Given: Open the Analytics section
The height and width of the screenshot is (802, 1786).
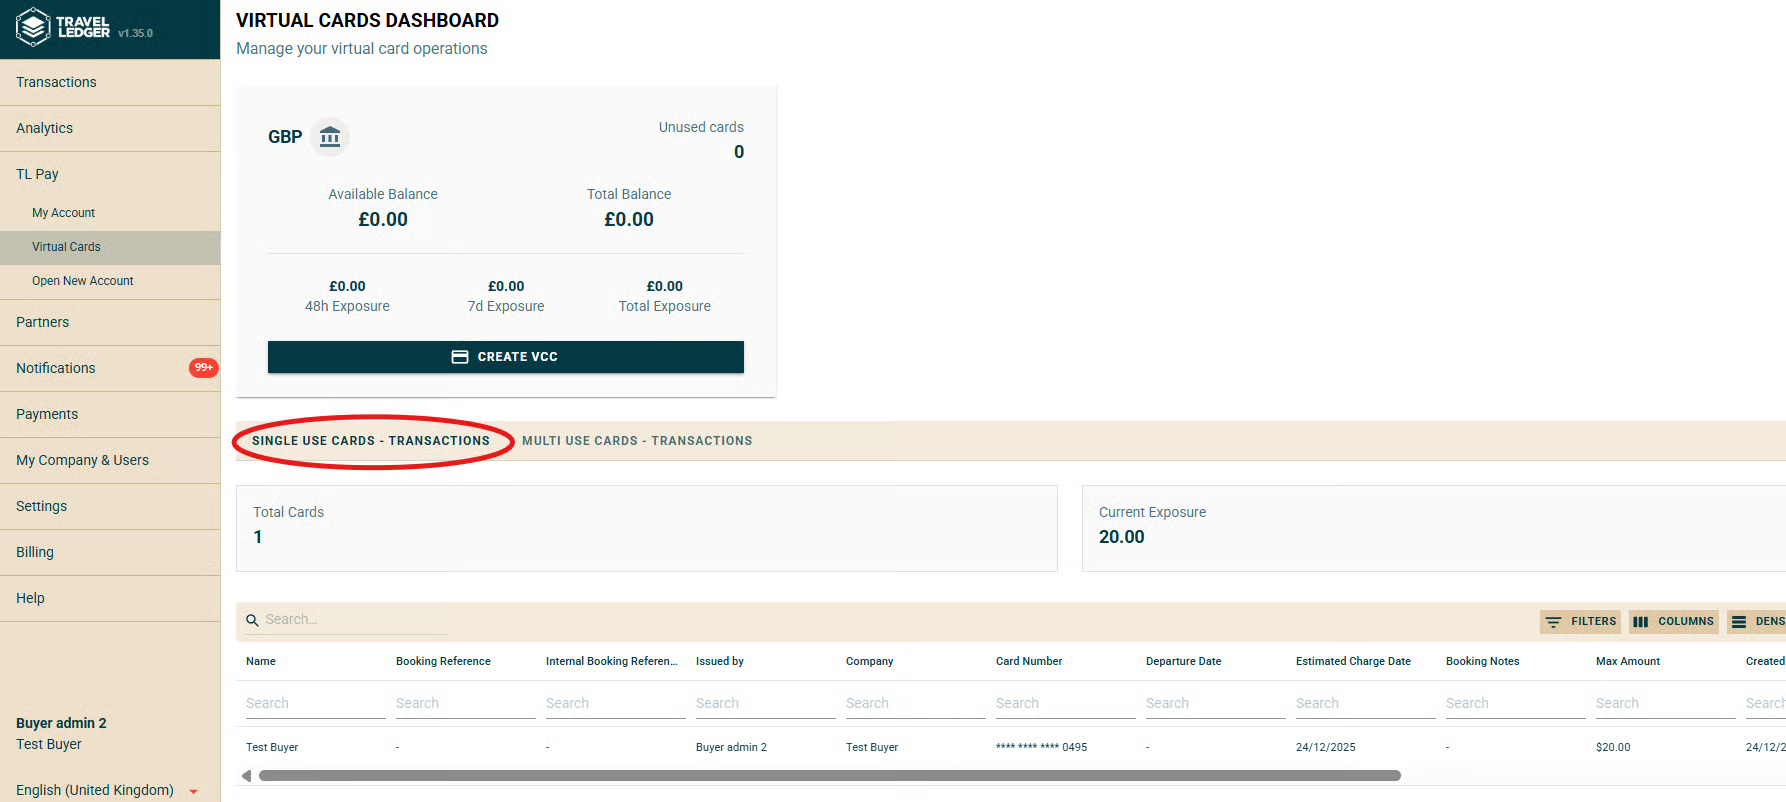Looking at the screenshot, I should pyautogui.click(x=45, y=128).
